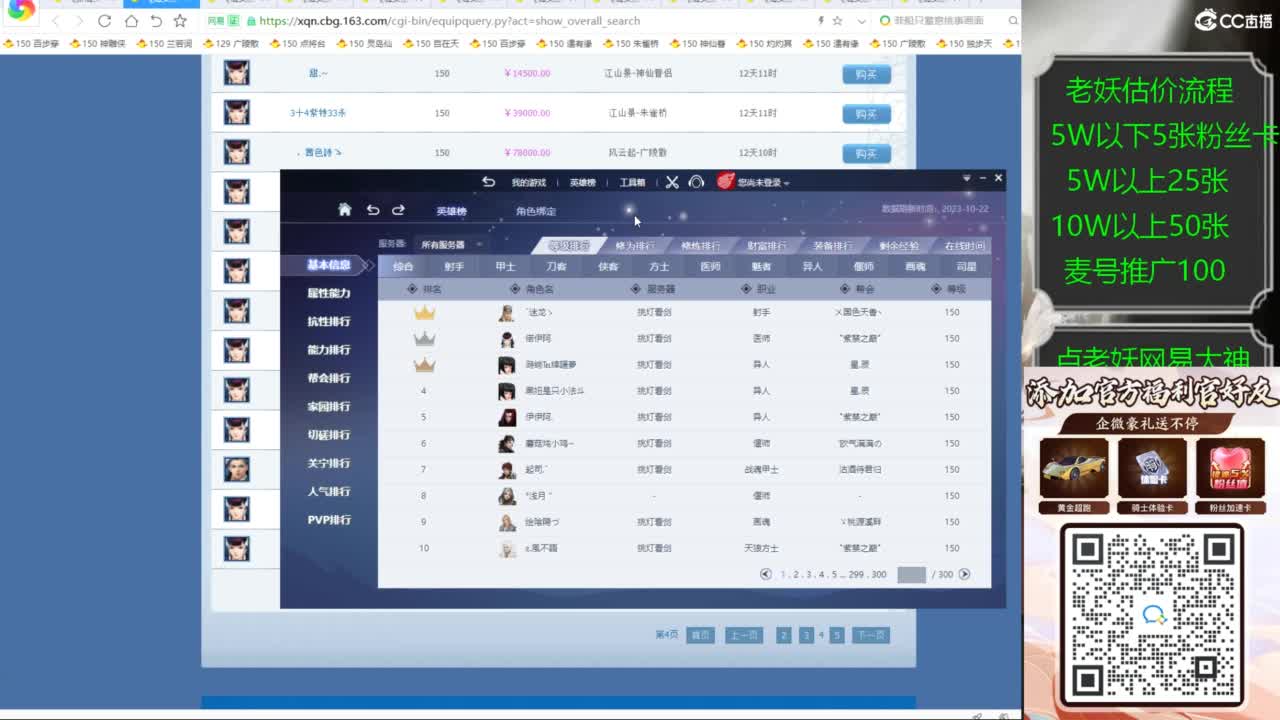The height and width of the screenshot is (720, 1280).
Task: Filter ranking by 射手 class
Action: pyautogui.click(x=454, y=267)
